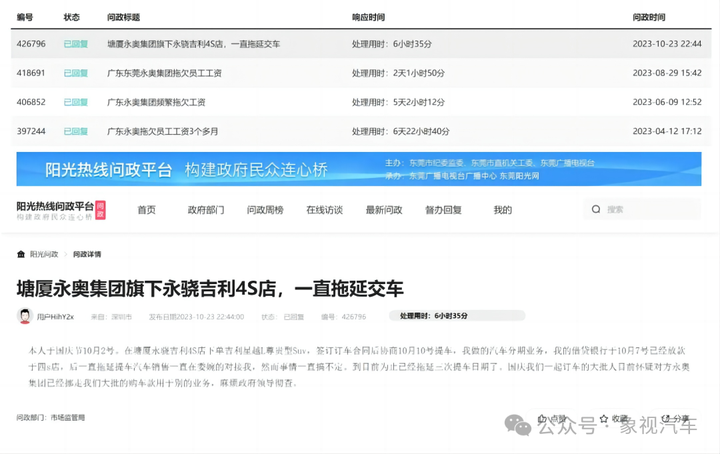Click 已回复 status in row 426796

[76, 44]
